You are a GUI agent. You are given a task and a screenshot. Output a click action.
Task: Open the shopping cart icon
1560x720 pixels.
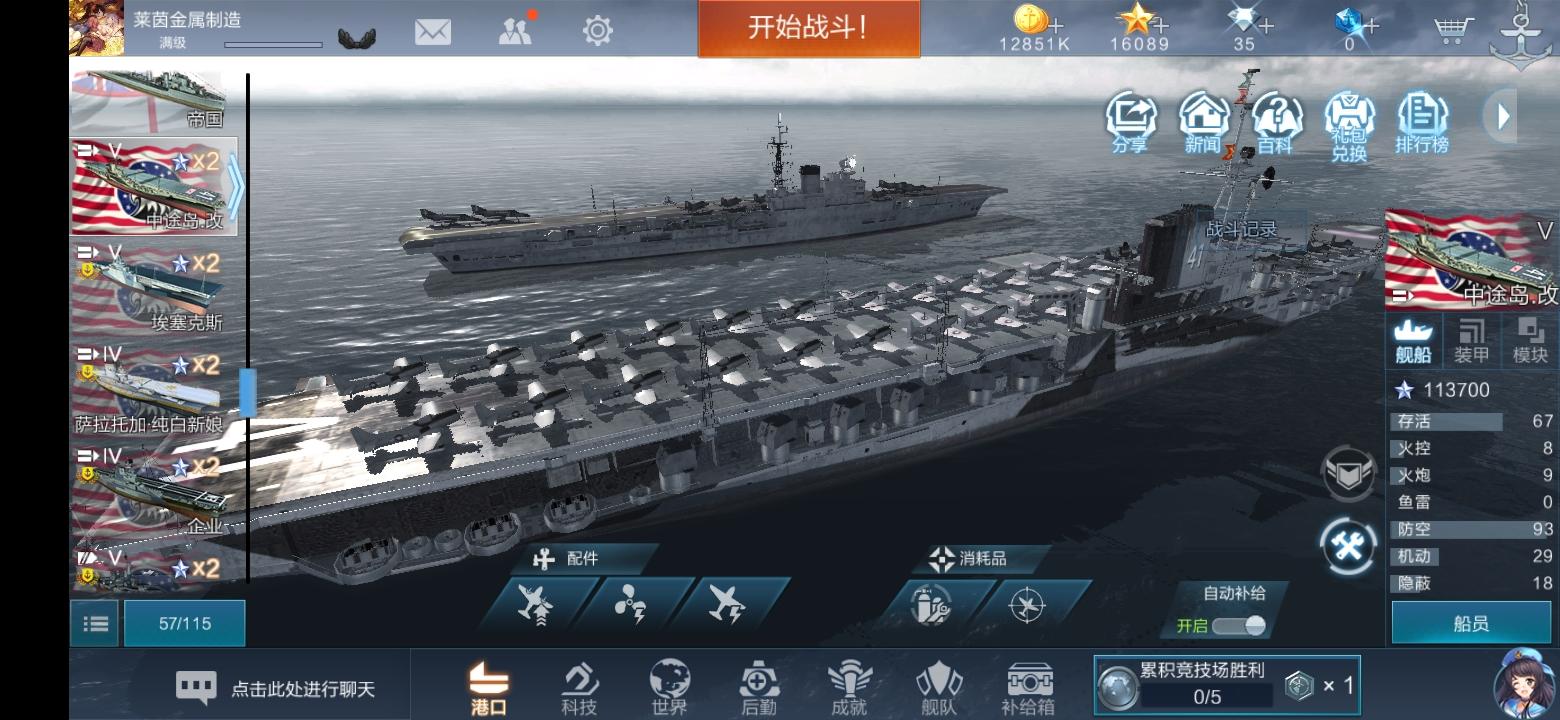pyautogui.click(x=1453, y=30)
